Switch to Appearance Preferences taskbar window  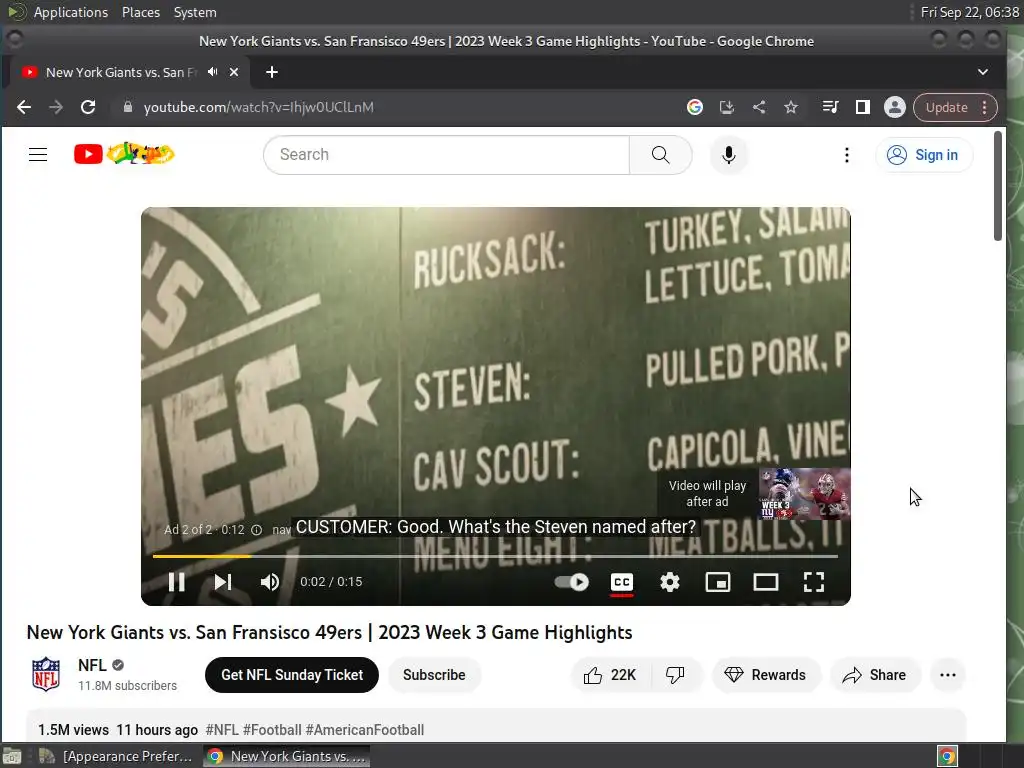coord(116,756)
